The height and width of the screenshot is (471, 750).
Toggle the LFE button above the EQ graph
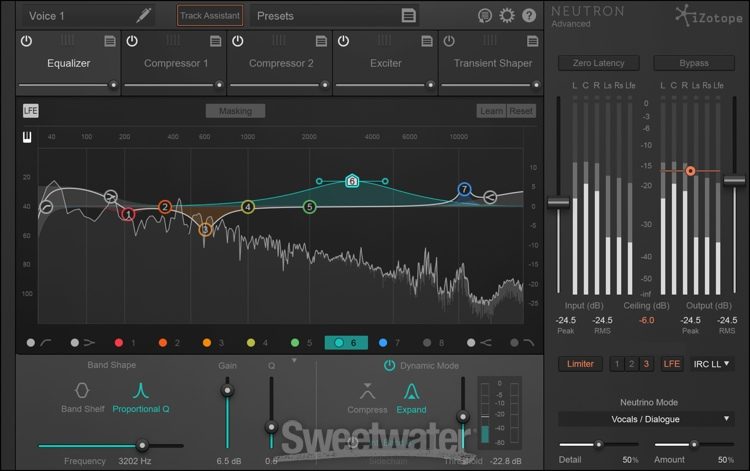point(31,111)
